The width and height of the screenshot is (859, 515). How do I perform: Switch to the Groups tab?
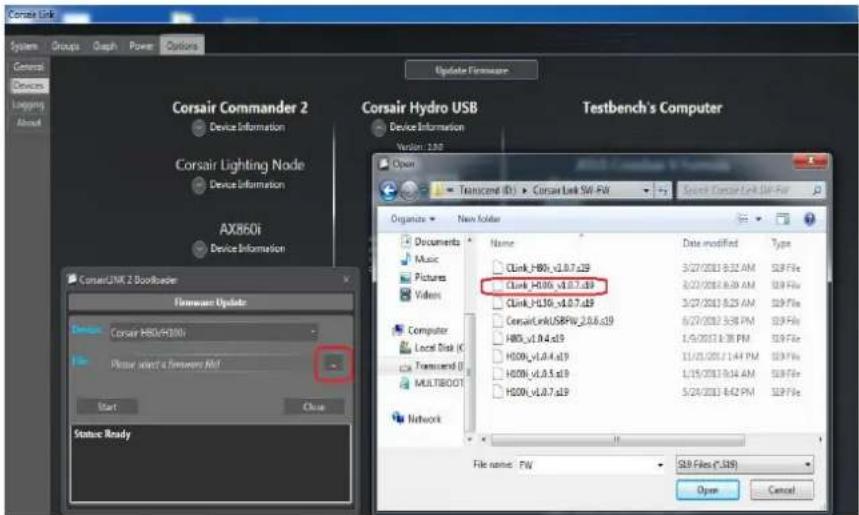tap(65, 46)
